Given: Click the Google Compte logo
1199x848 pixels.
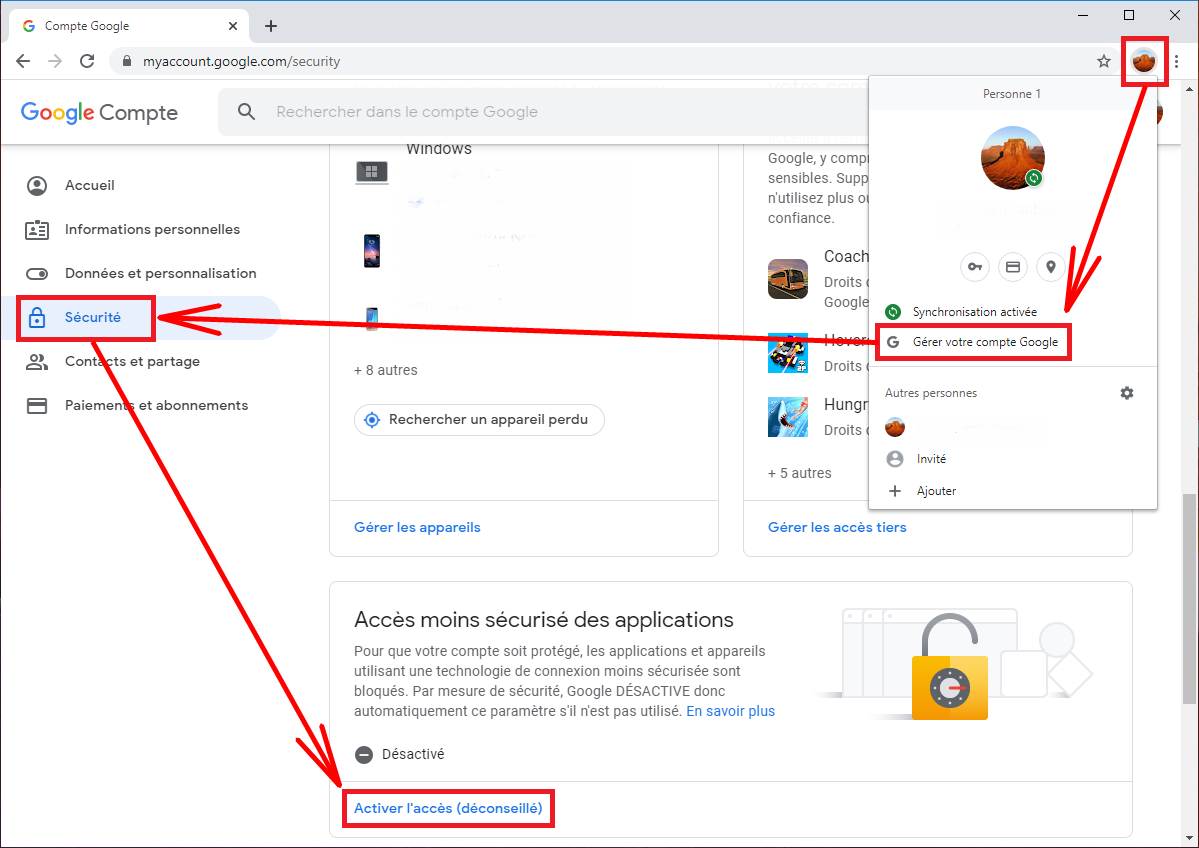Looking at the screenshot, I should (x=99, y=112).
